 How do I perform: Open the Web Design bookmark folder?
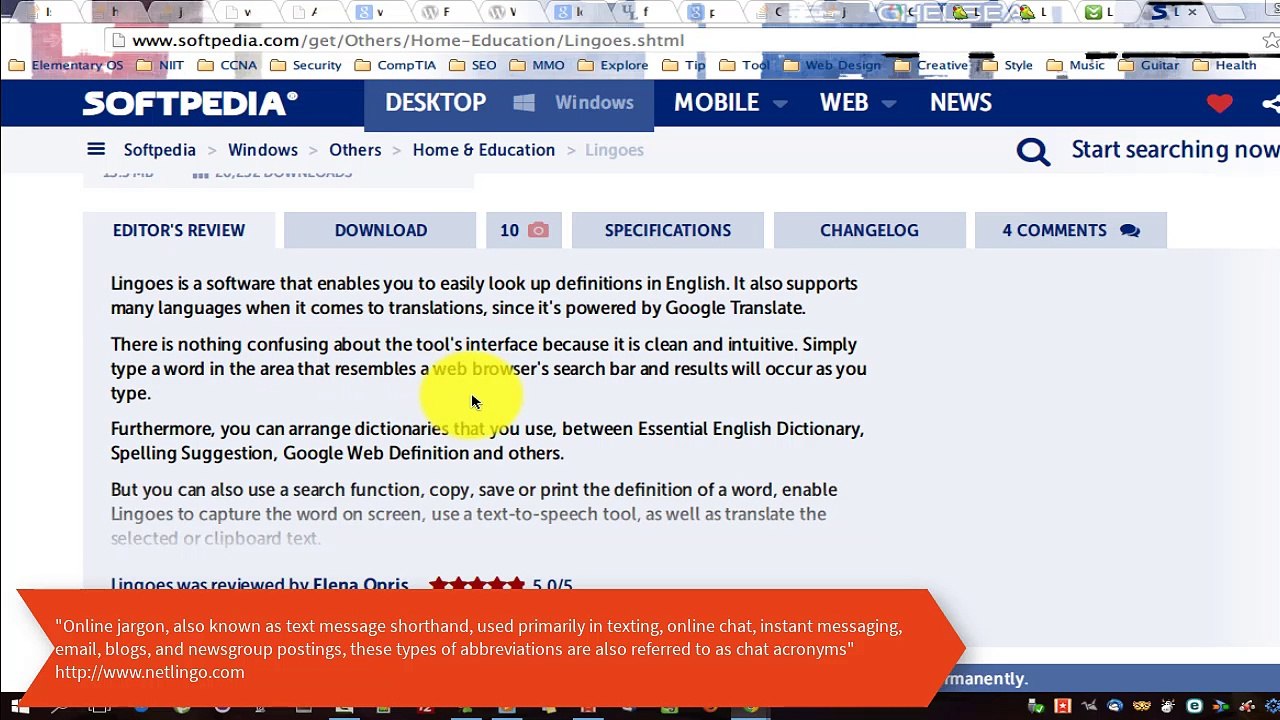pos(832,65)
